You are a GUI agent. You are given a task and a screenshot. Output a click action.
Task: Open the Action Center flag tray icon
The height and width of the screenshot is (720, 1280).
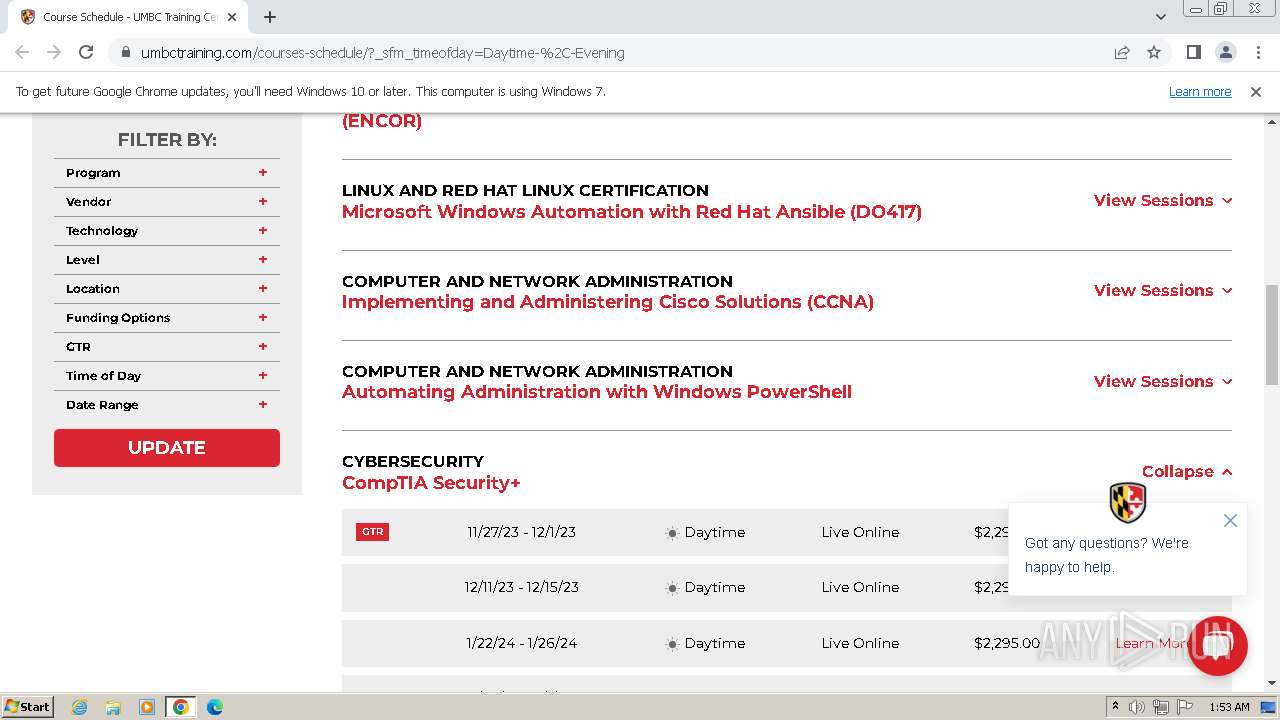(1185, 707)
